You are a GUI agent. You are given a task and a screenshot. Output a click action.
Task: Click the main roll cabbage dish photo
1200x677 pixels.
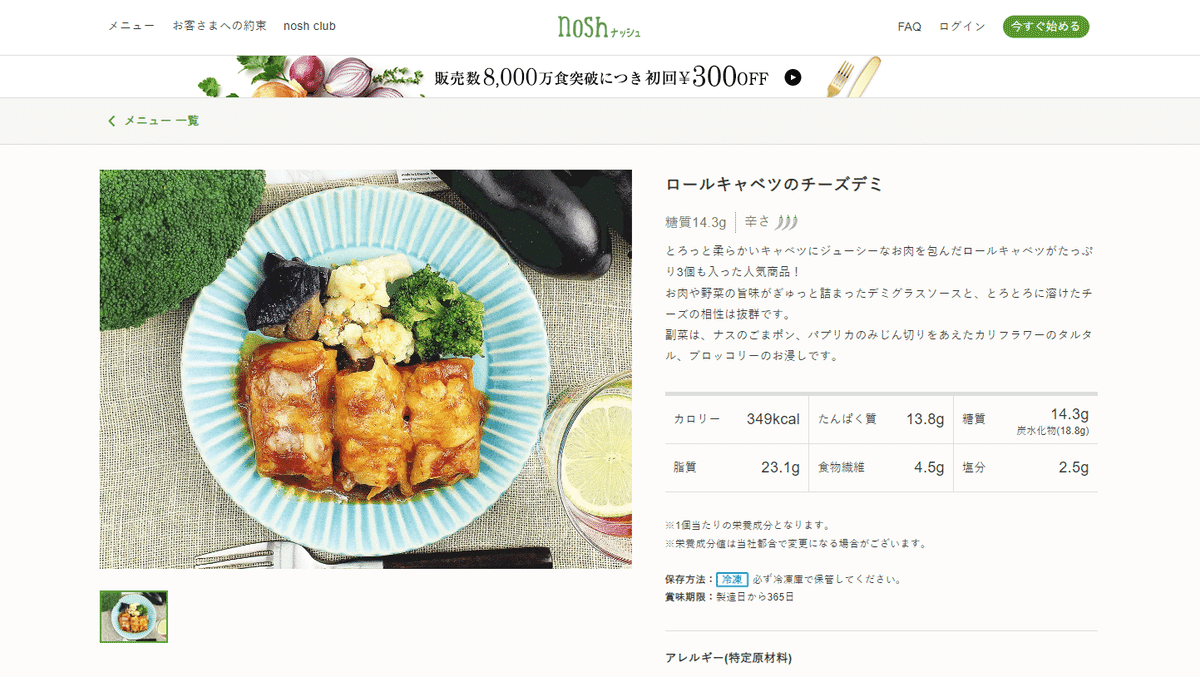point(366,369)
